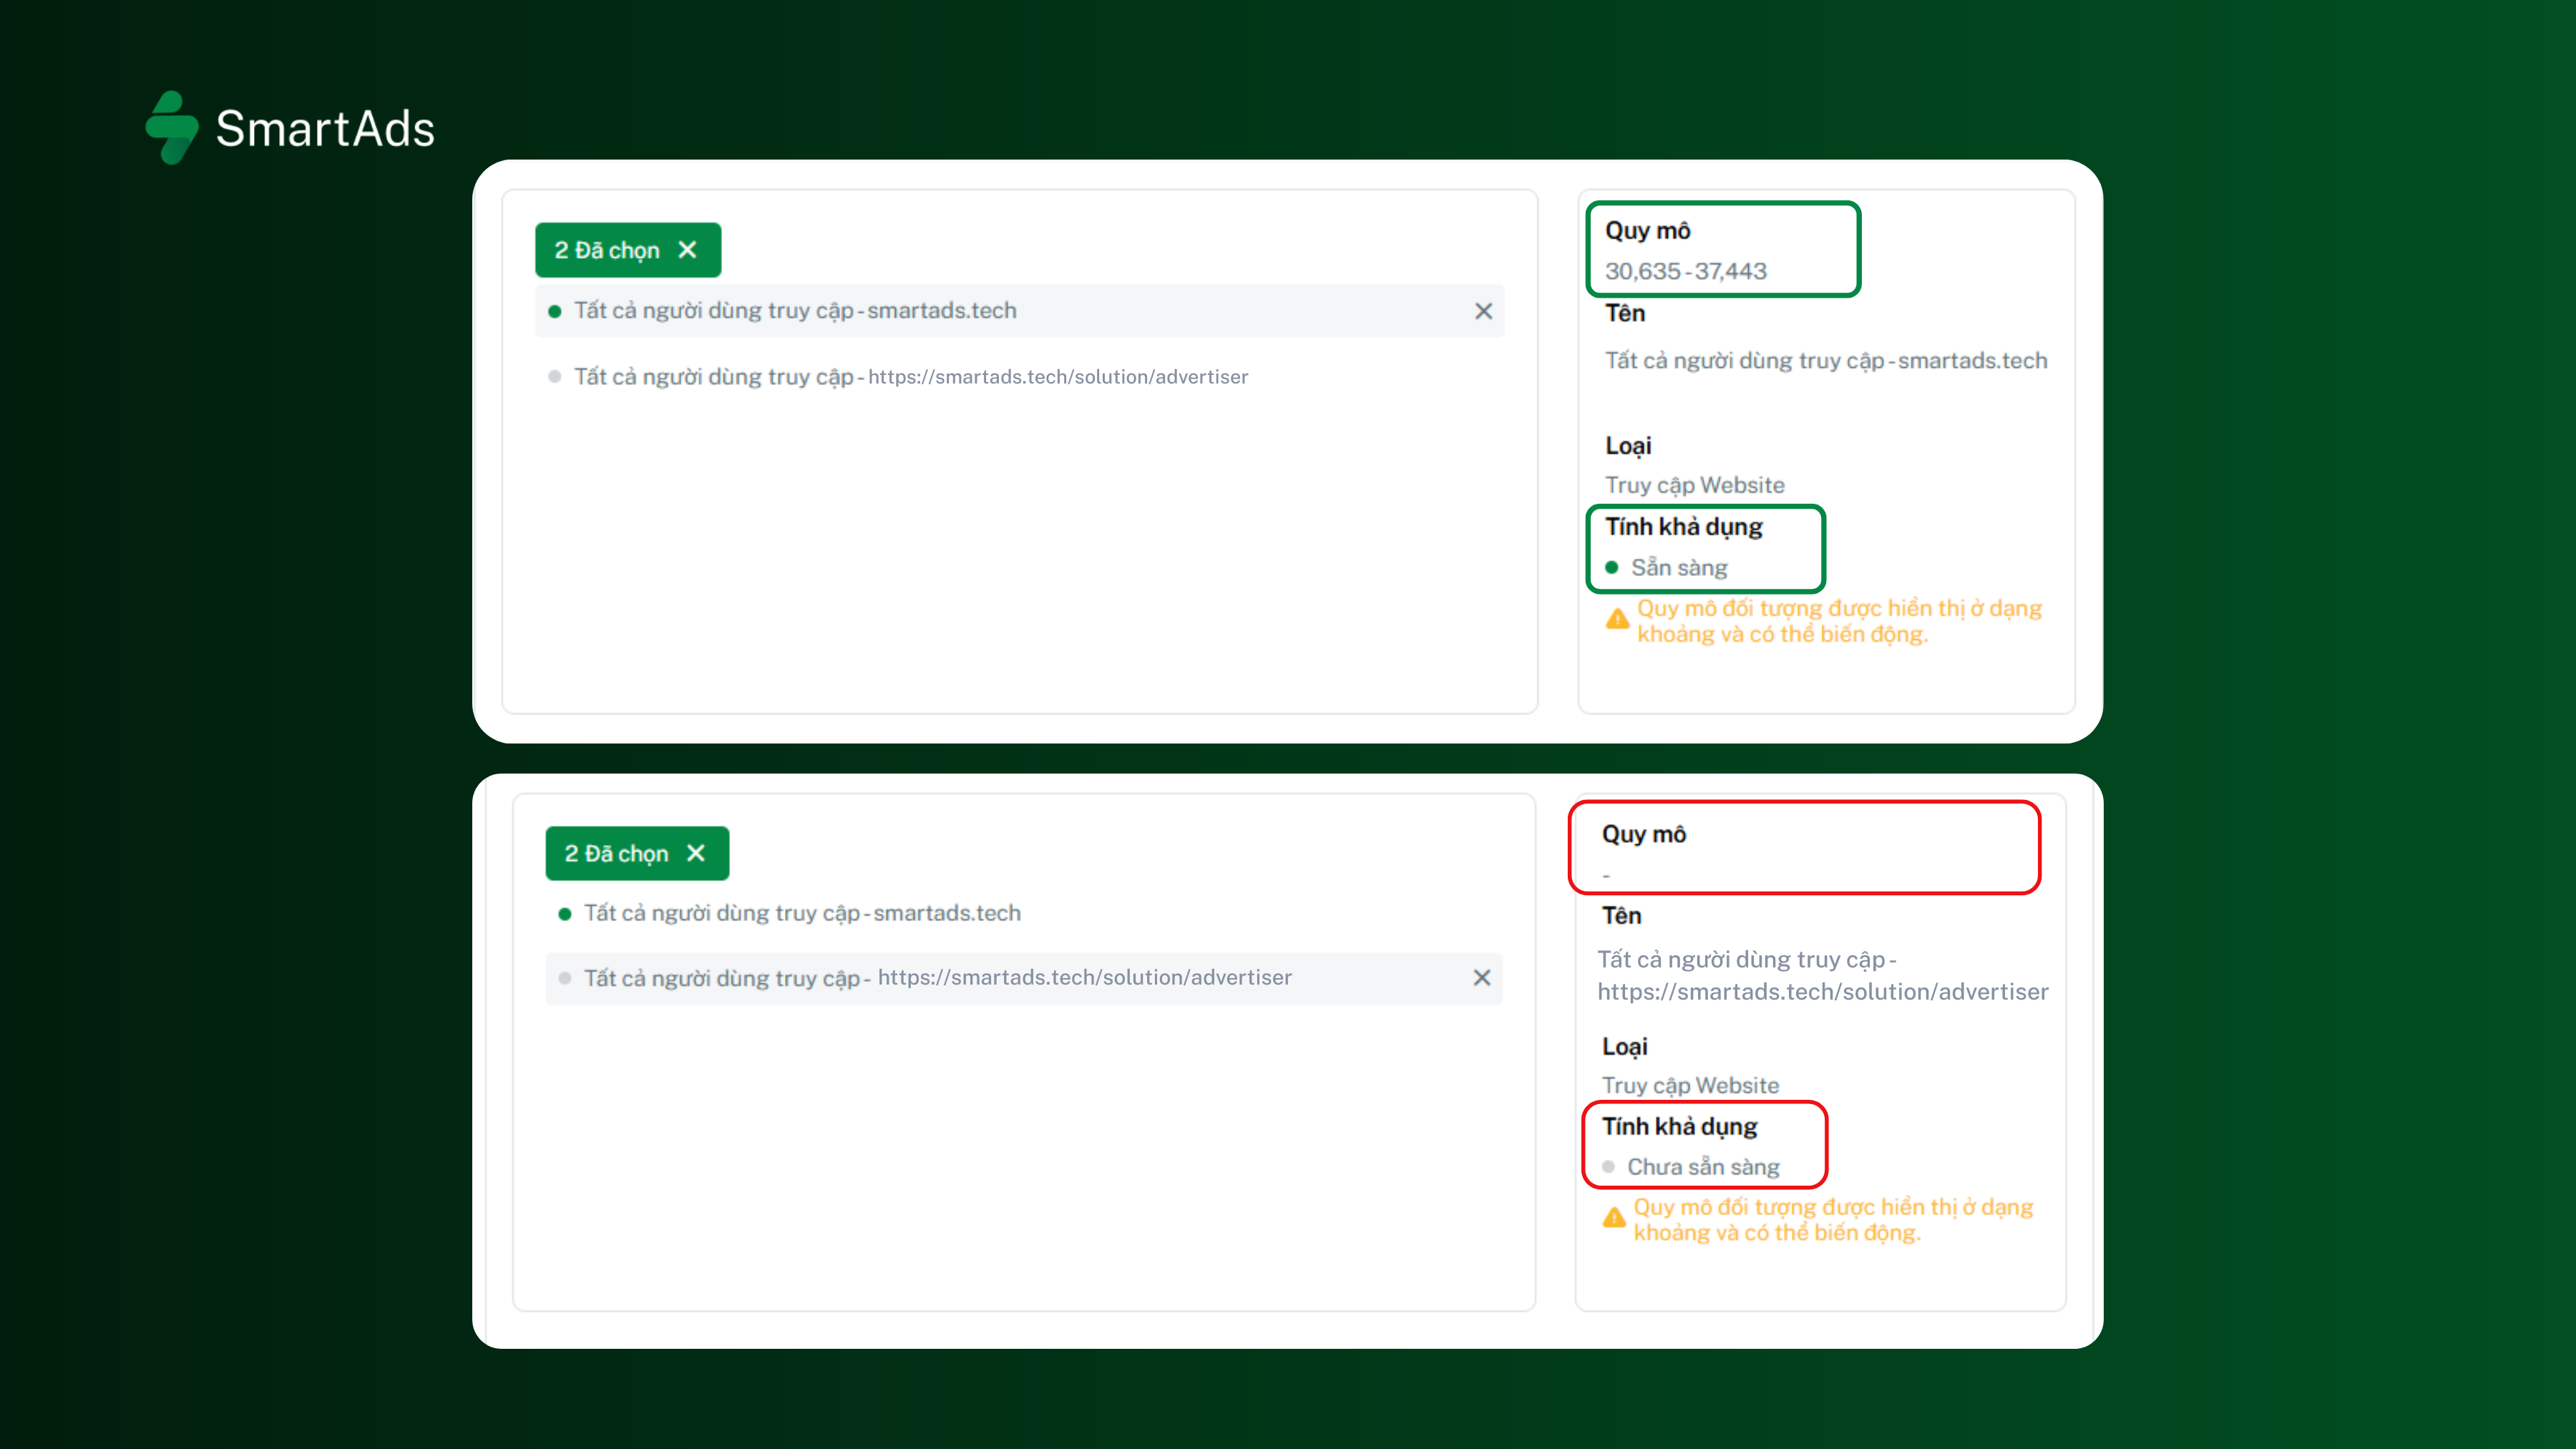
Task: Click the bottom '2 Đã chọn' green button
Action: point(637,853)
